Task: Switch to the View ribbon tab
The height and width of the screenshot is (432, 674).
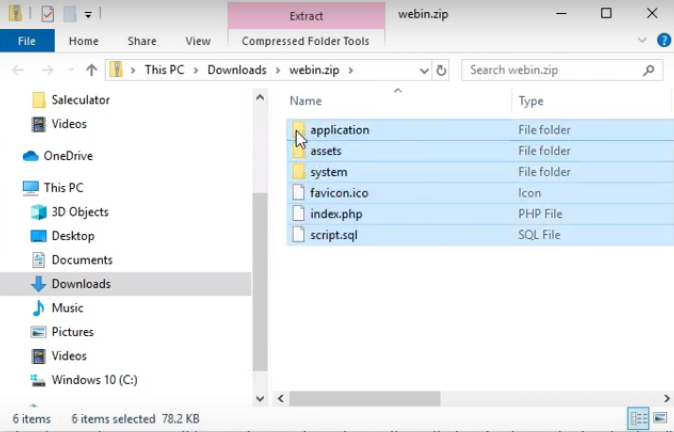Action: coord(198,41)
